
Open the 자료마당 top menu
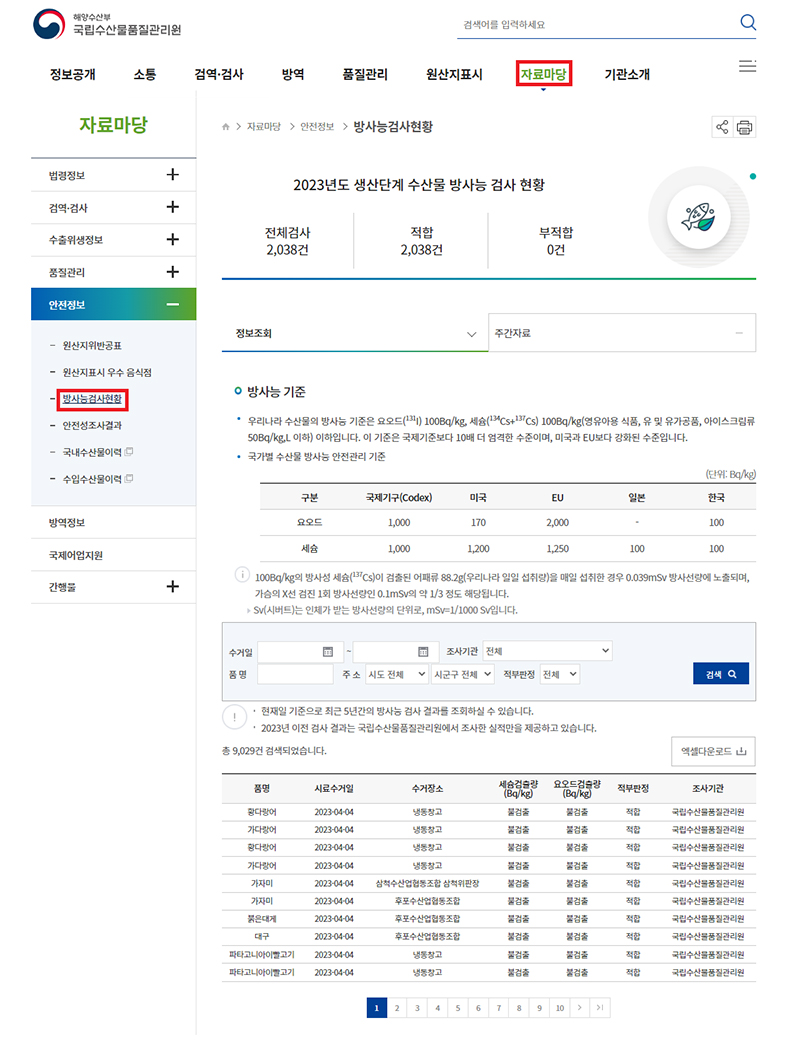543,74
